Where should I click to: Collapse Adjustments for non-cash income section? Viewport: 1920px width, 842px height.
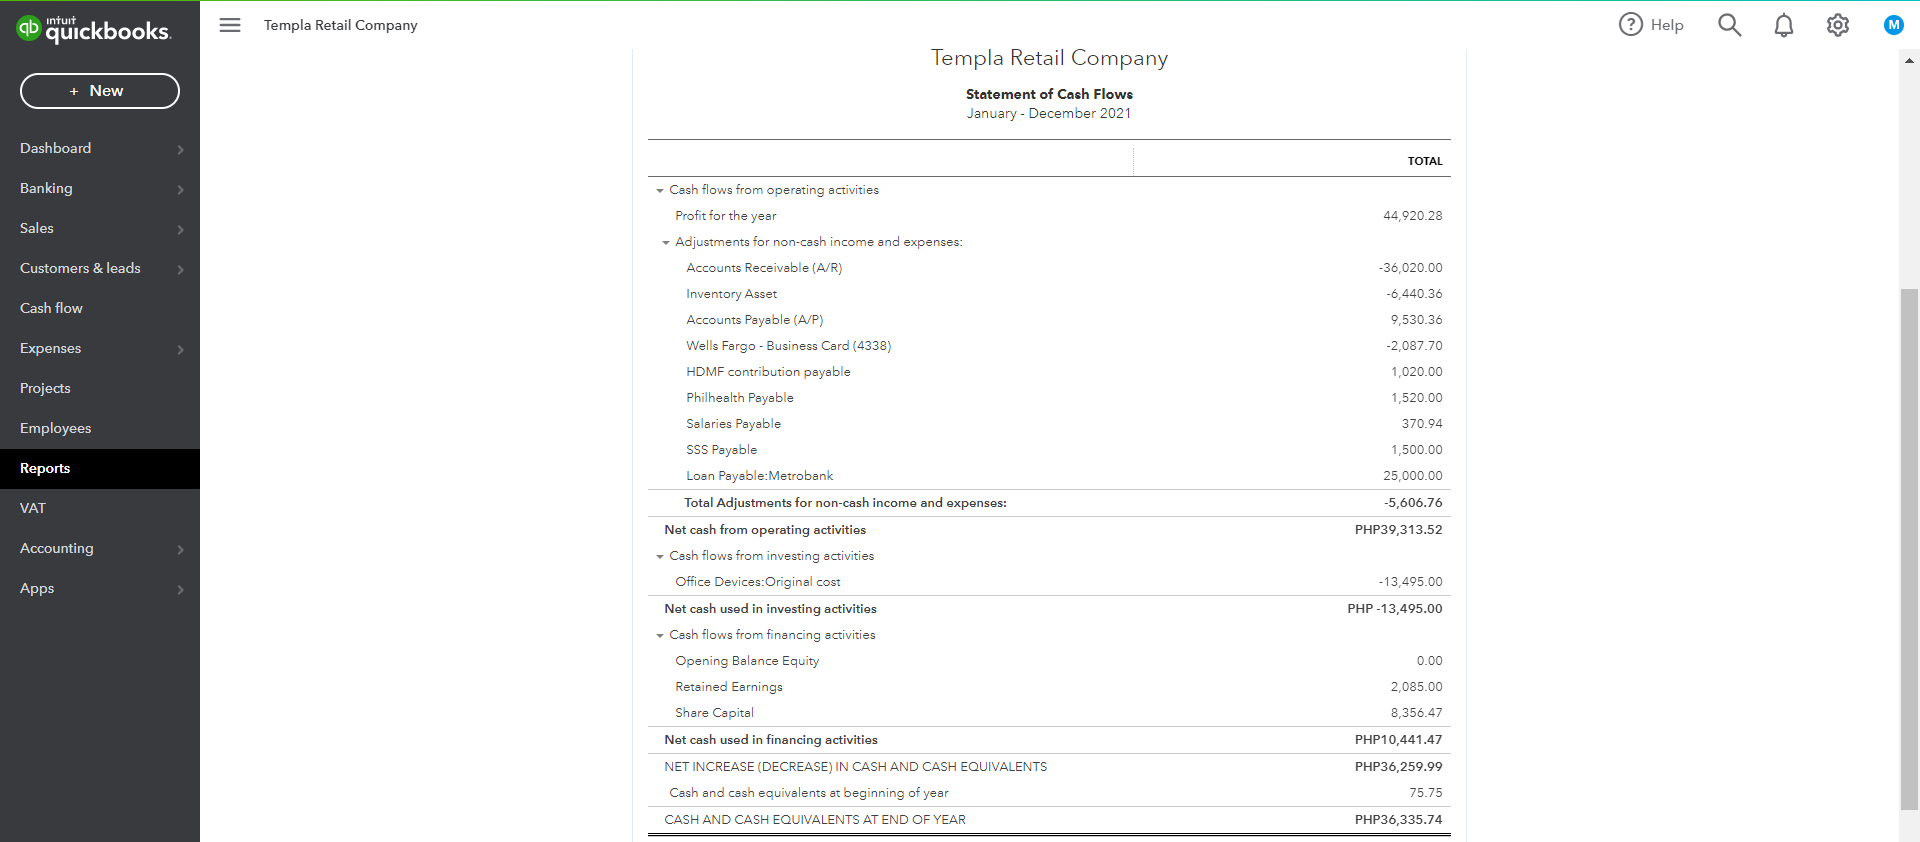[x=666, y=242]
